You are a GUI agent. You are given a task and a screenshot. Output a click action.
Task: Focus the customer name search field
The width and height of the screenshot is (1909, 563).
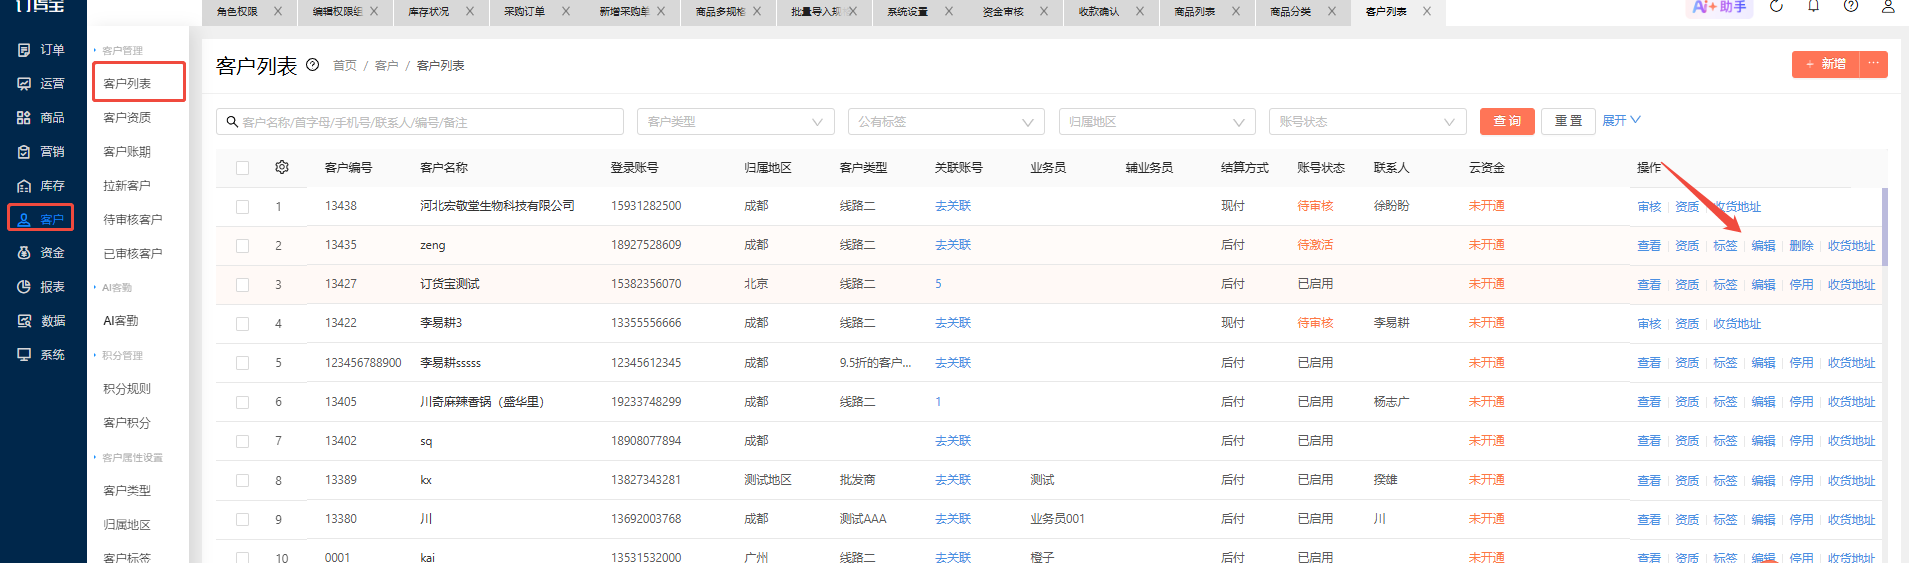[420, 122]
